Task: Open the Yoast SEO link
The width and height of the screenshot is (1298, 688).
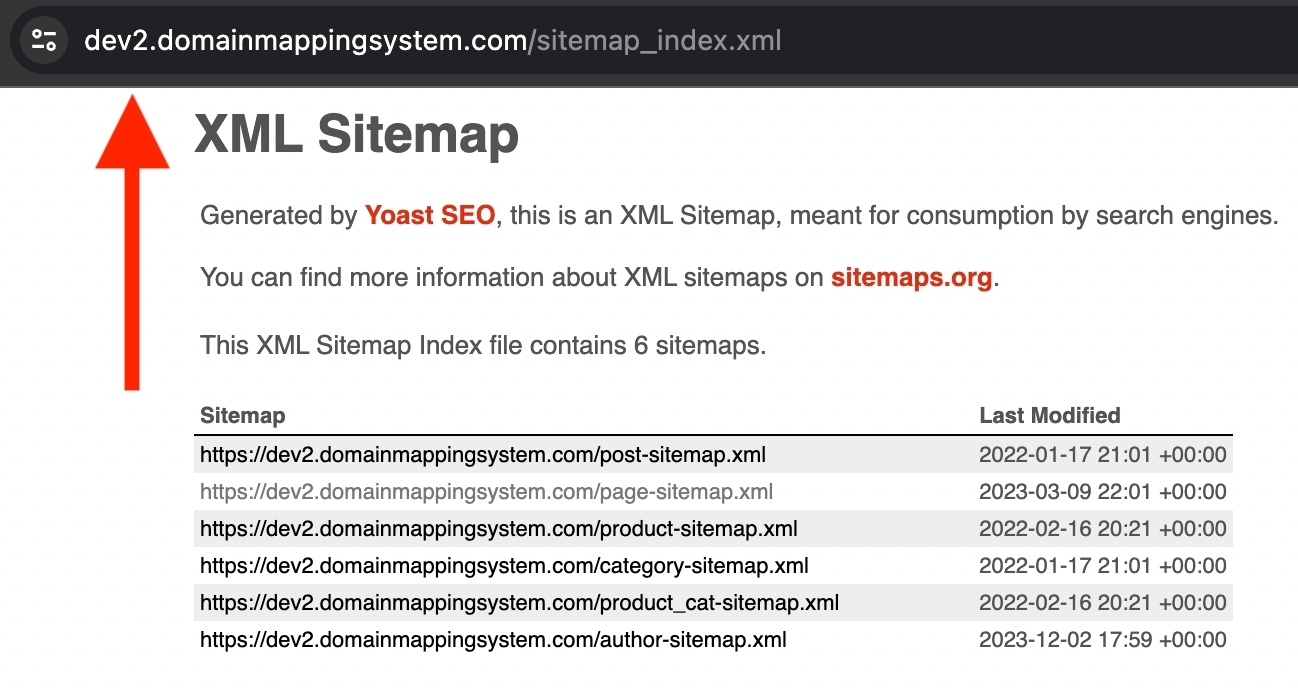Action: point(430,215)
